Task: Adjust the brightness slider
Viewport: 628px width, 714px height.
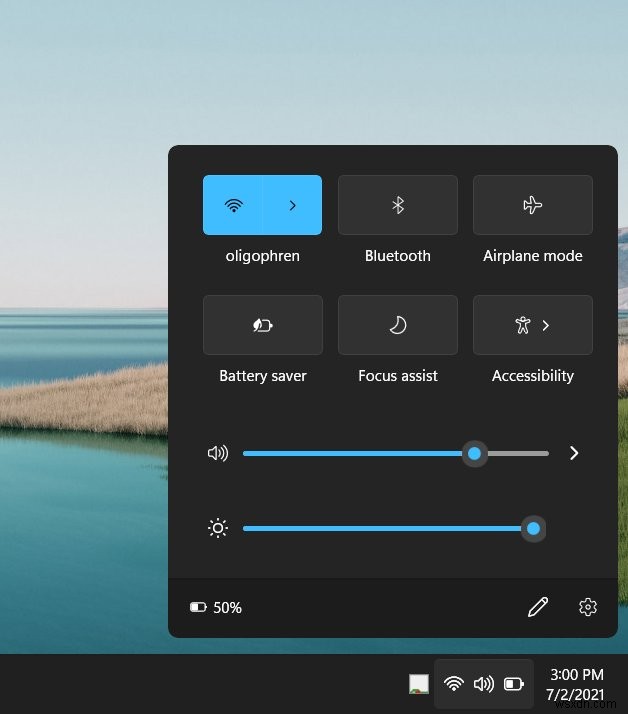Action: pyautogui.click(x=394, y=529)
